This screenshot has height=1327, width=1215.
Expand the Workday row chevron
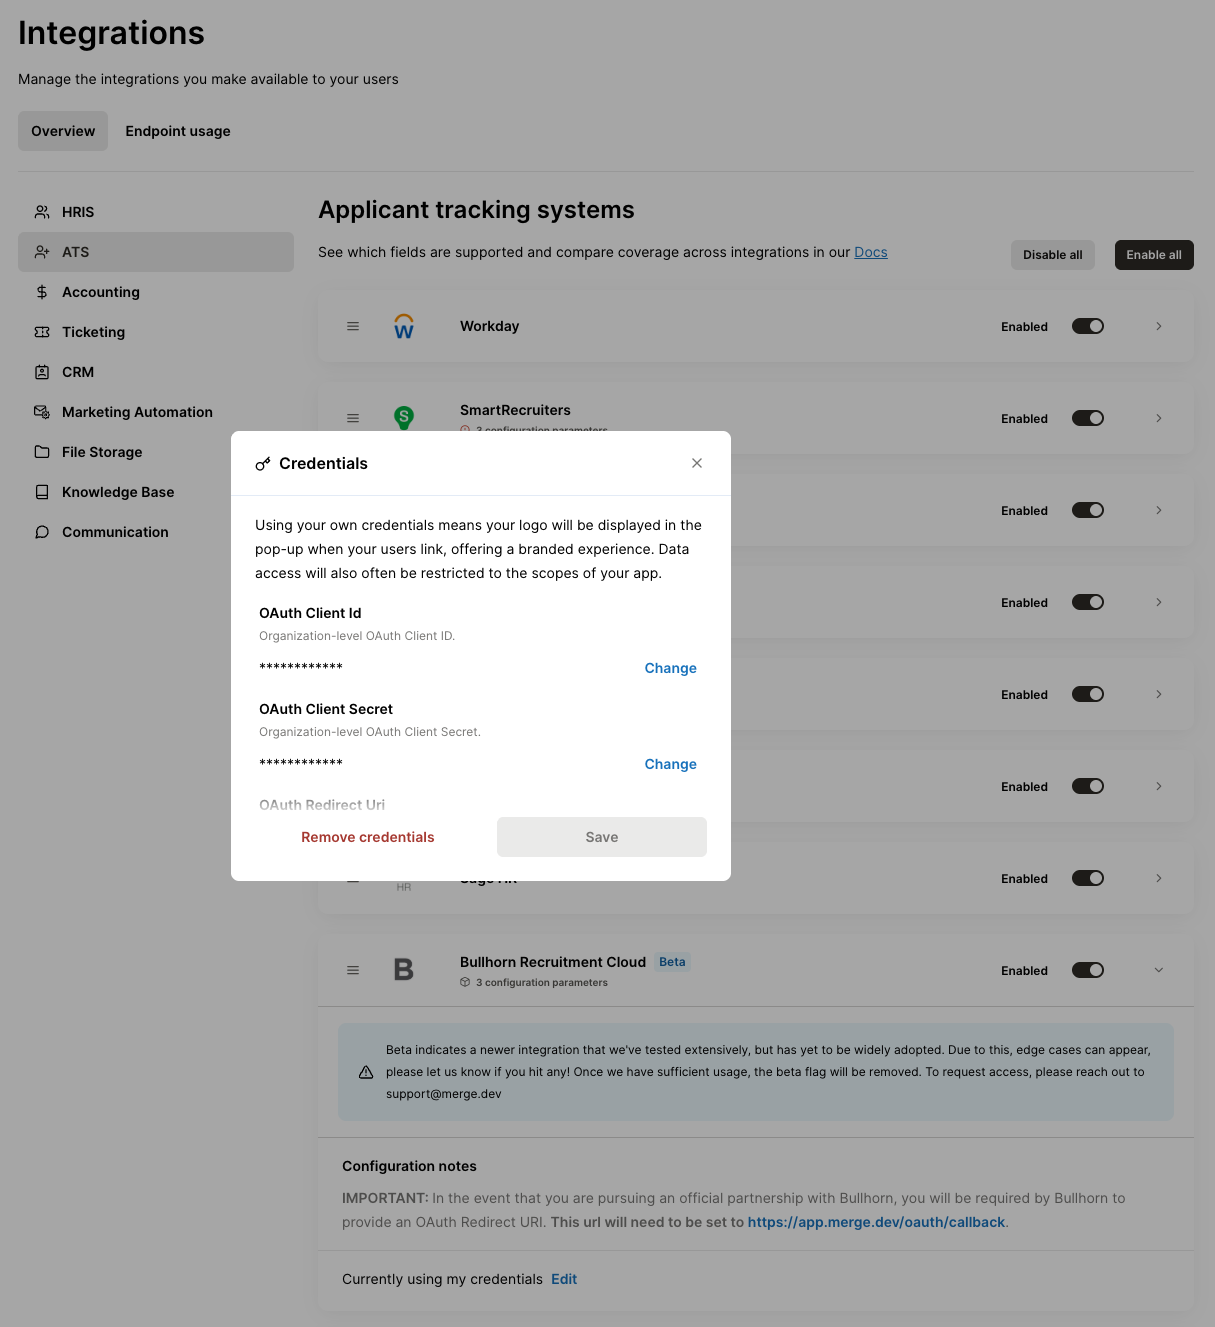(1158, 326)
